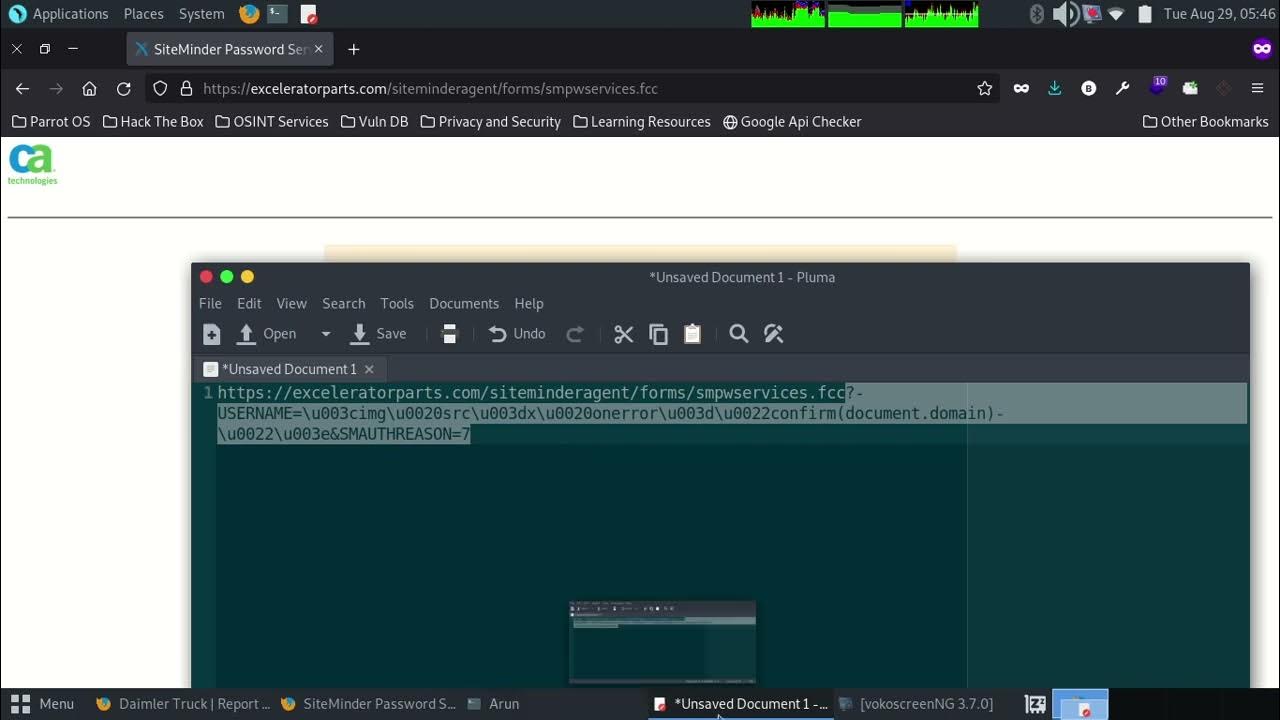1280x720 pixels.
Task: Open the Hack The Box bookmarks folder
Action: pyautogui.click(x=153, y=121)
